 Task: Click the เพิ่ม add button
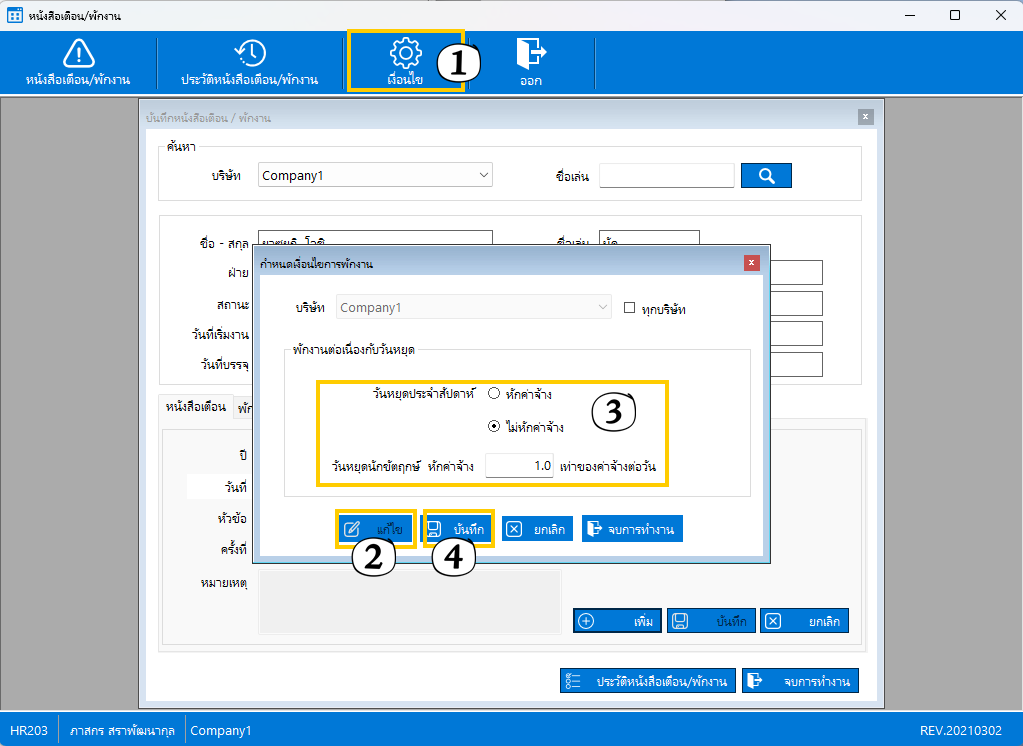pos(616,621)
